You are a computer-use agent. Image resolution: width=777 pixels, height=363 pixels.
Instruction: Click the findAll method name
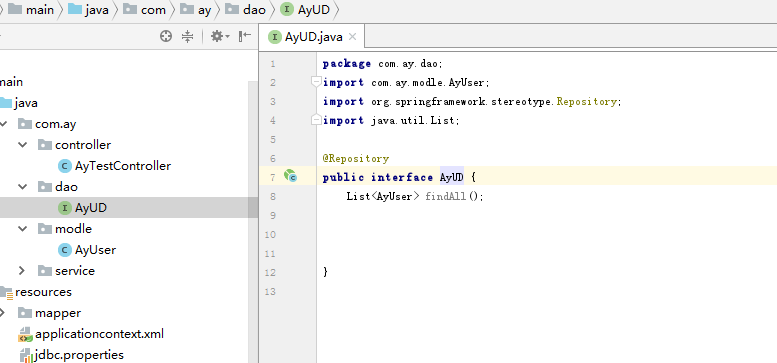[445, 197]
